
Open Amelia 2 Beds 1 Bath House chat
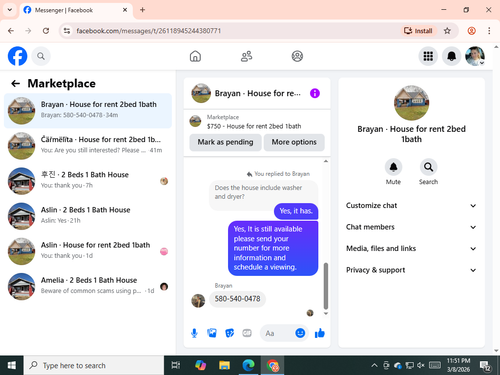click(88, 286)
